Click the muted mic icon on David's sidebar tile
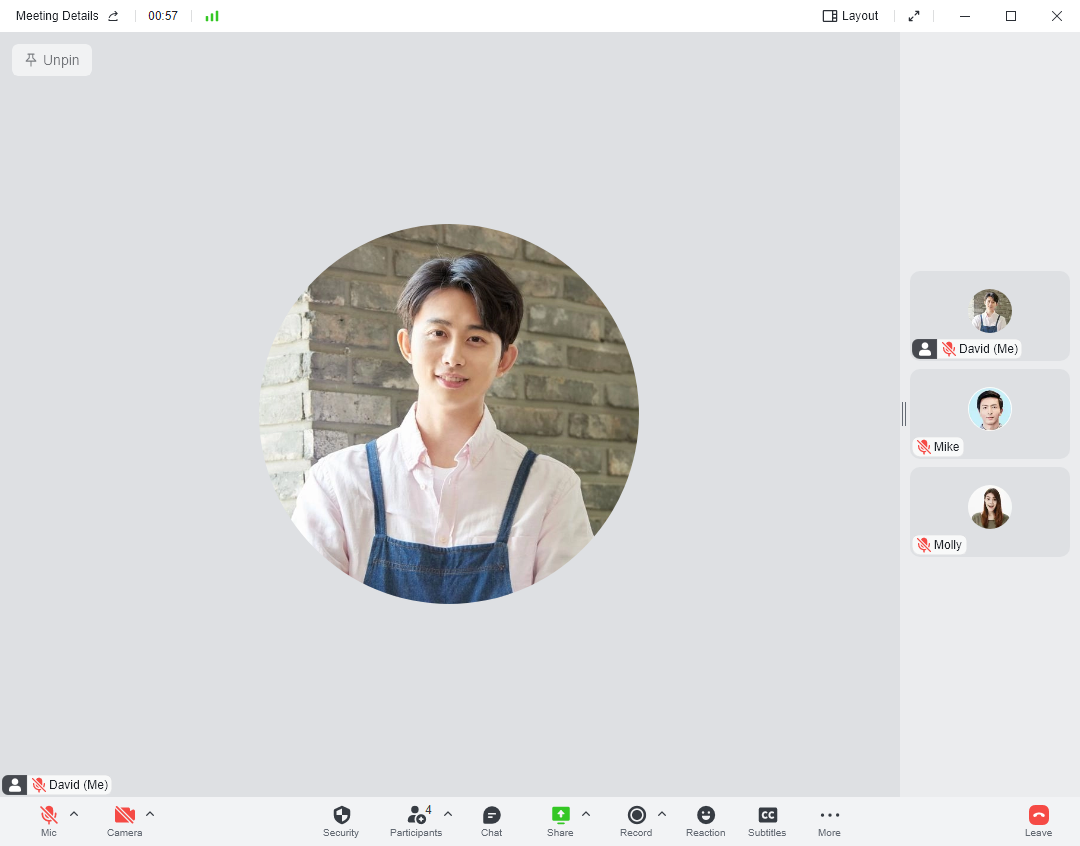Viewport: 1080px width, 846px height. tap(948, 349)
